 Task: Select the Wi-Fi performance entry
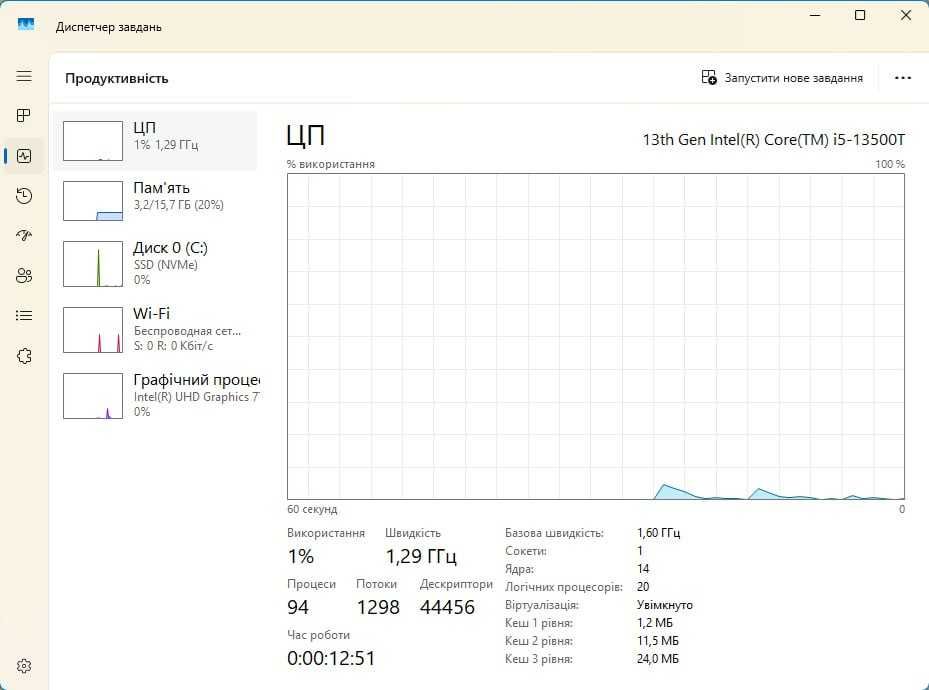point(156,330)
